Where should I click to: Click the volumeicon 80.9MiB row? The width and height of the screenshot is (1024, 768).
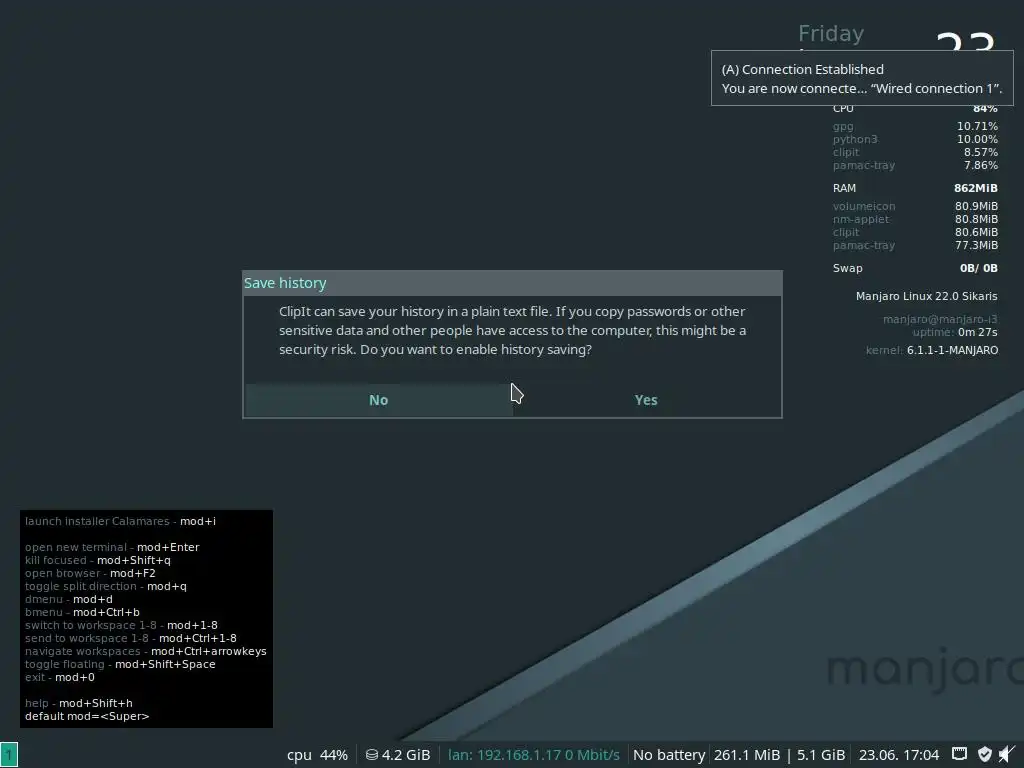click(x=915, y=206)
